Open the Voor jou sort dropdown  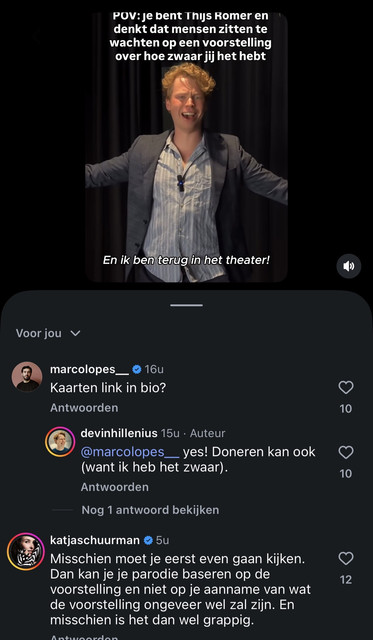point(48,333)
